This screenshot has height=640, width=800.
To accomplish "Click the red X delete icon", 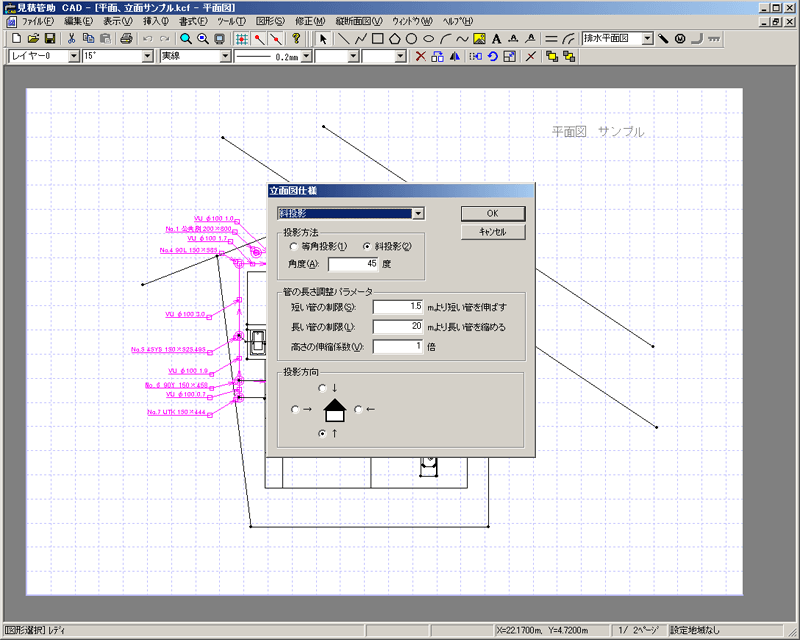I will coord(421,56).
